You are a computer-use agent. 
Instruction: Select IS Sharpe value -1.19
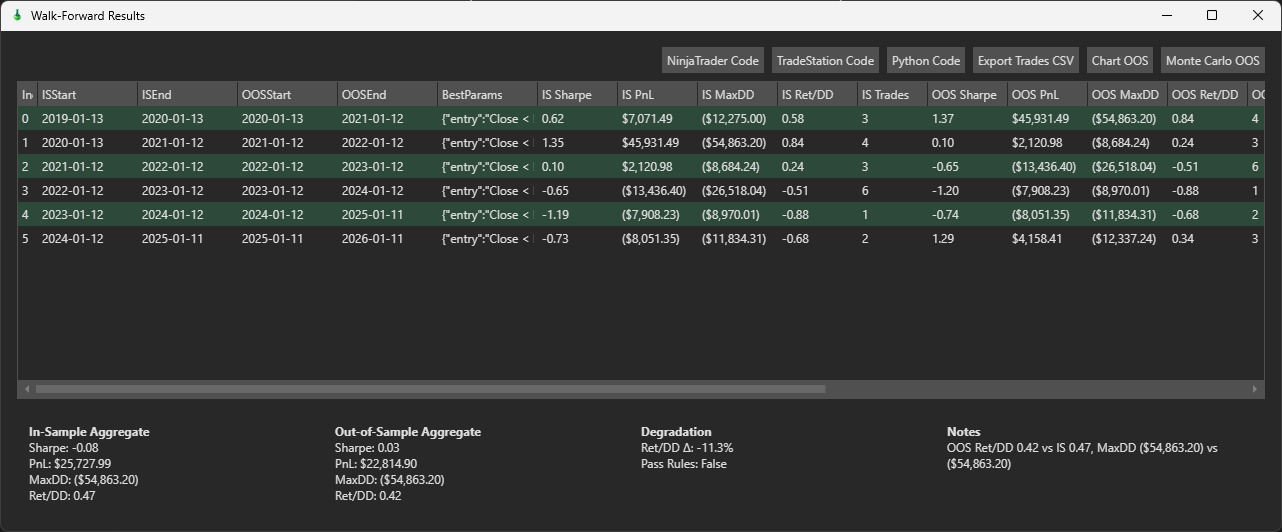coord(577,215)
